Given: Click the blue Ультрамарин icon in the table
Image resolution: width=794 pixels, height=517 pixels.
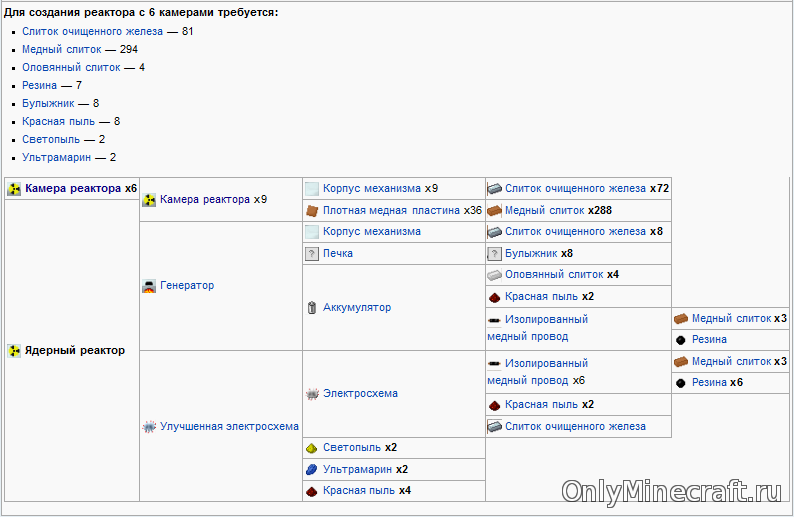Looking at the screenshot, I should [311, 469].
